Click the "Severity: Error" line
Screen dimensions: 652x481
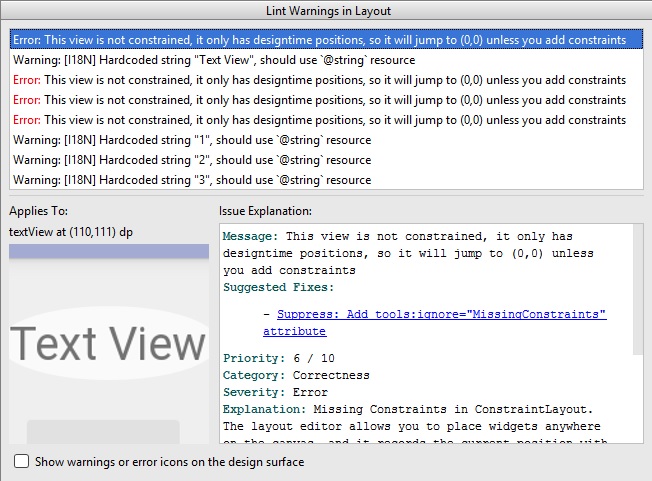[x=275, y=392]
